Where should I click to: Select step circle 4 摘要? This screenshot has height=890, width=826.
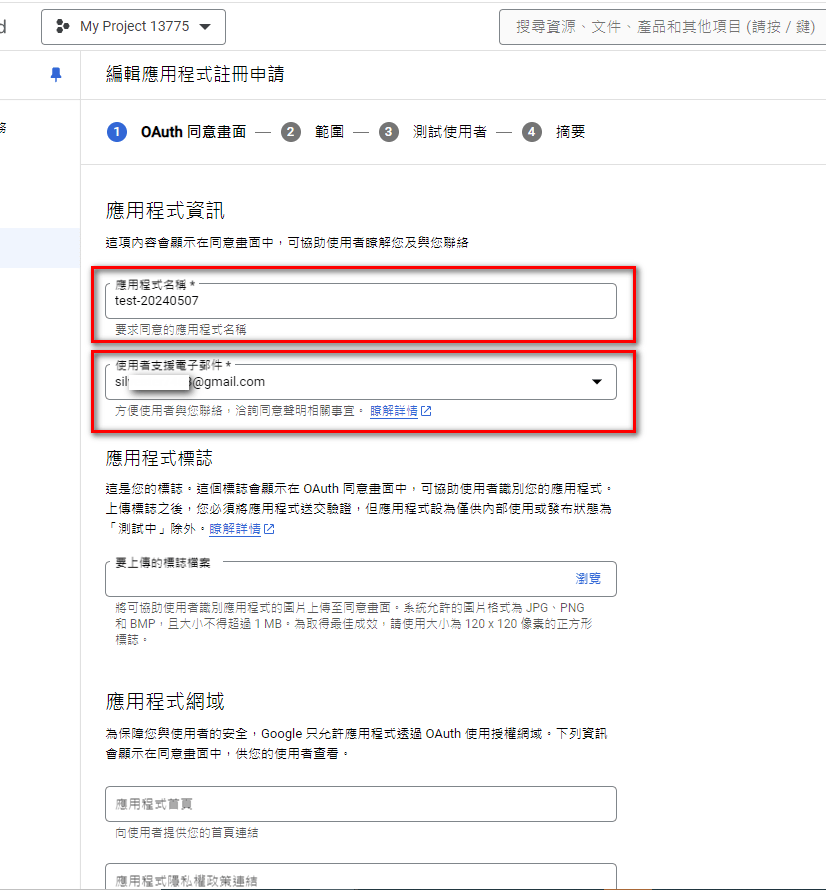coord(532,131)
